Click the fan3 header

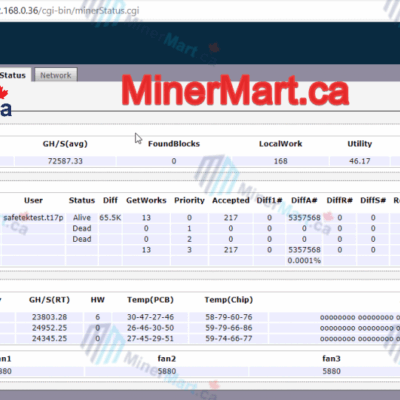pos(331,359)
